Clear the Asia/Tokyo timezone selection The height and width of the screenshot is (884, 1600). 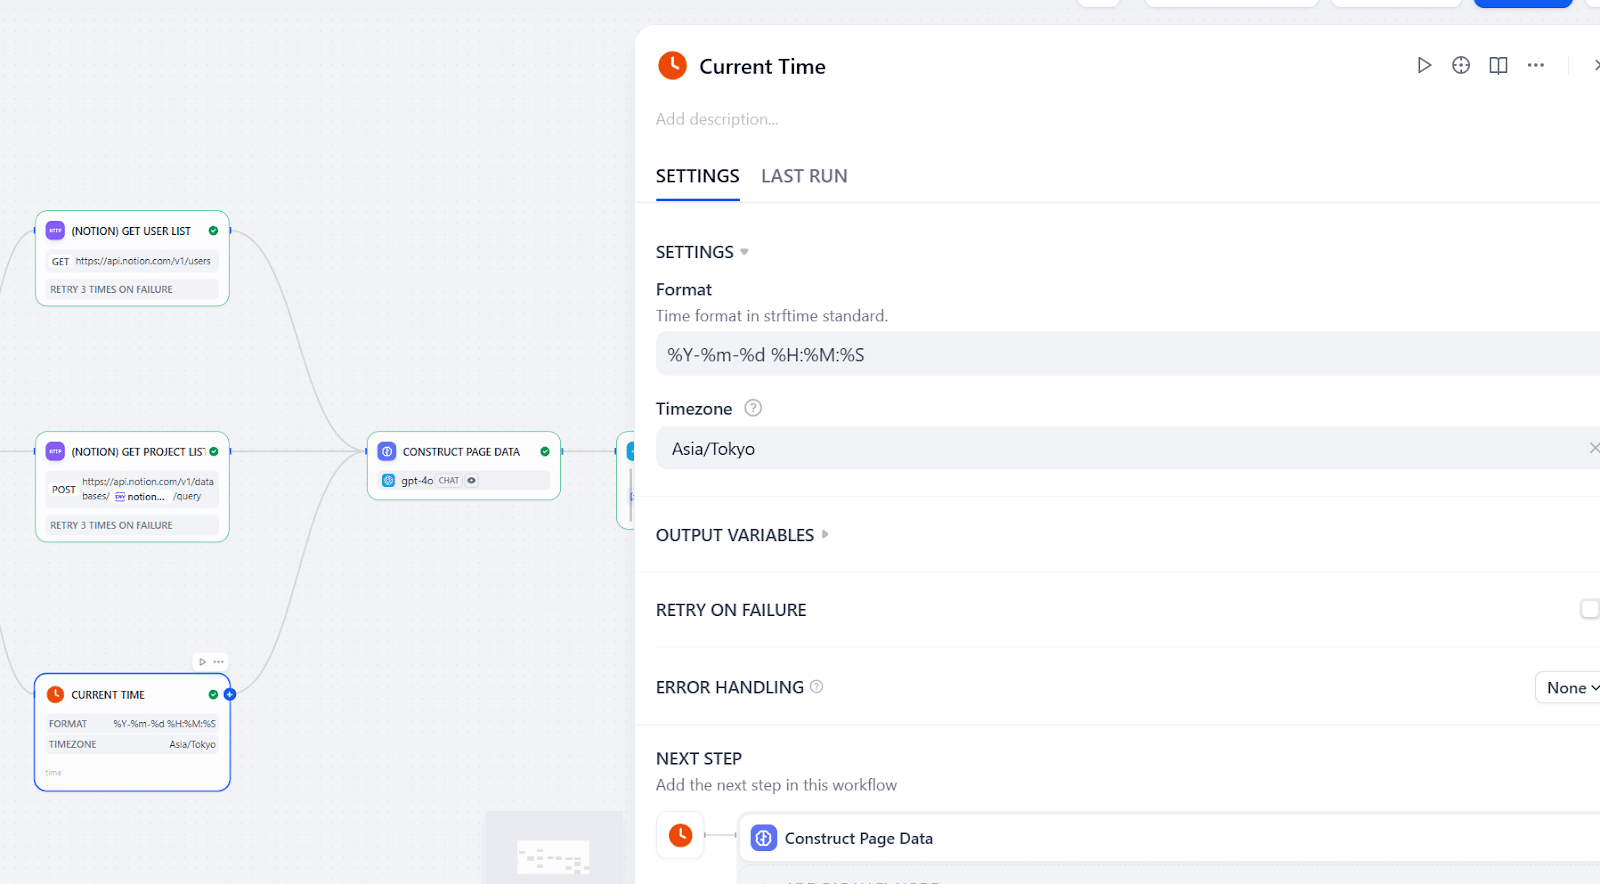1593,448
